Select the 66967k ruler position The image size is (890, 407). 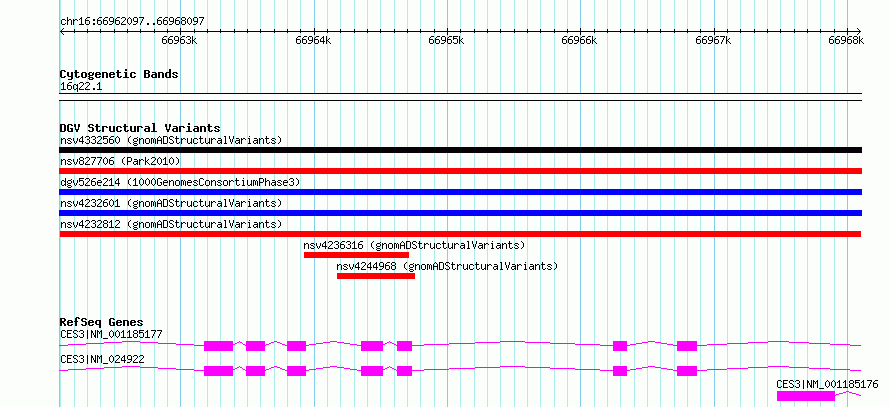713,40
